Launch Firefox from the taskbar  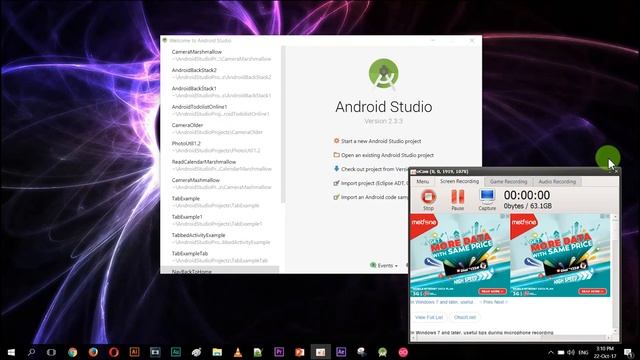click(93, 352)
